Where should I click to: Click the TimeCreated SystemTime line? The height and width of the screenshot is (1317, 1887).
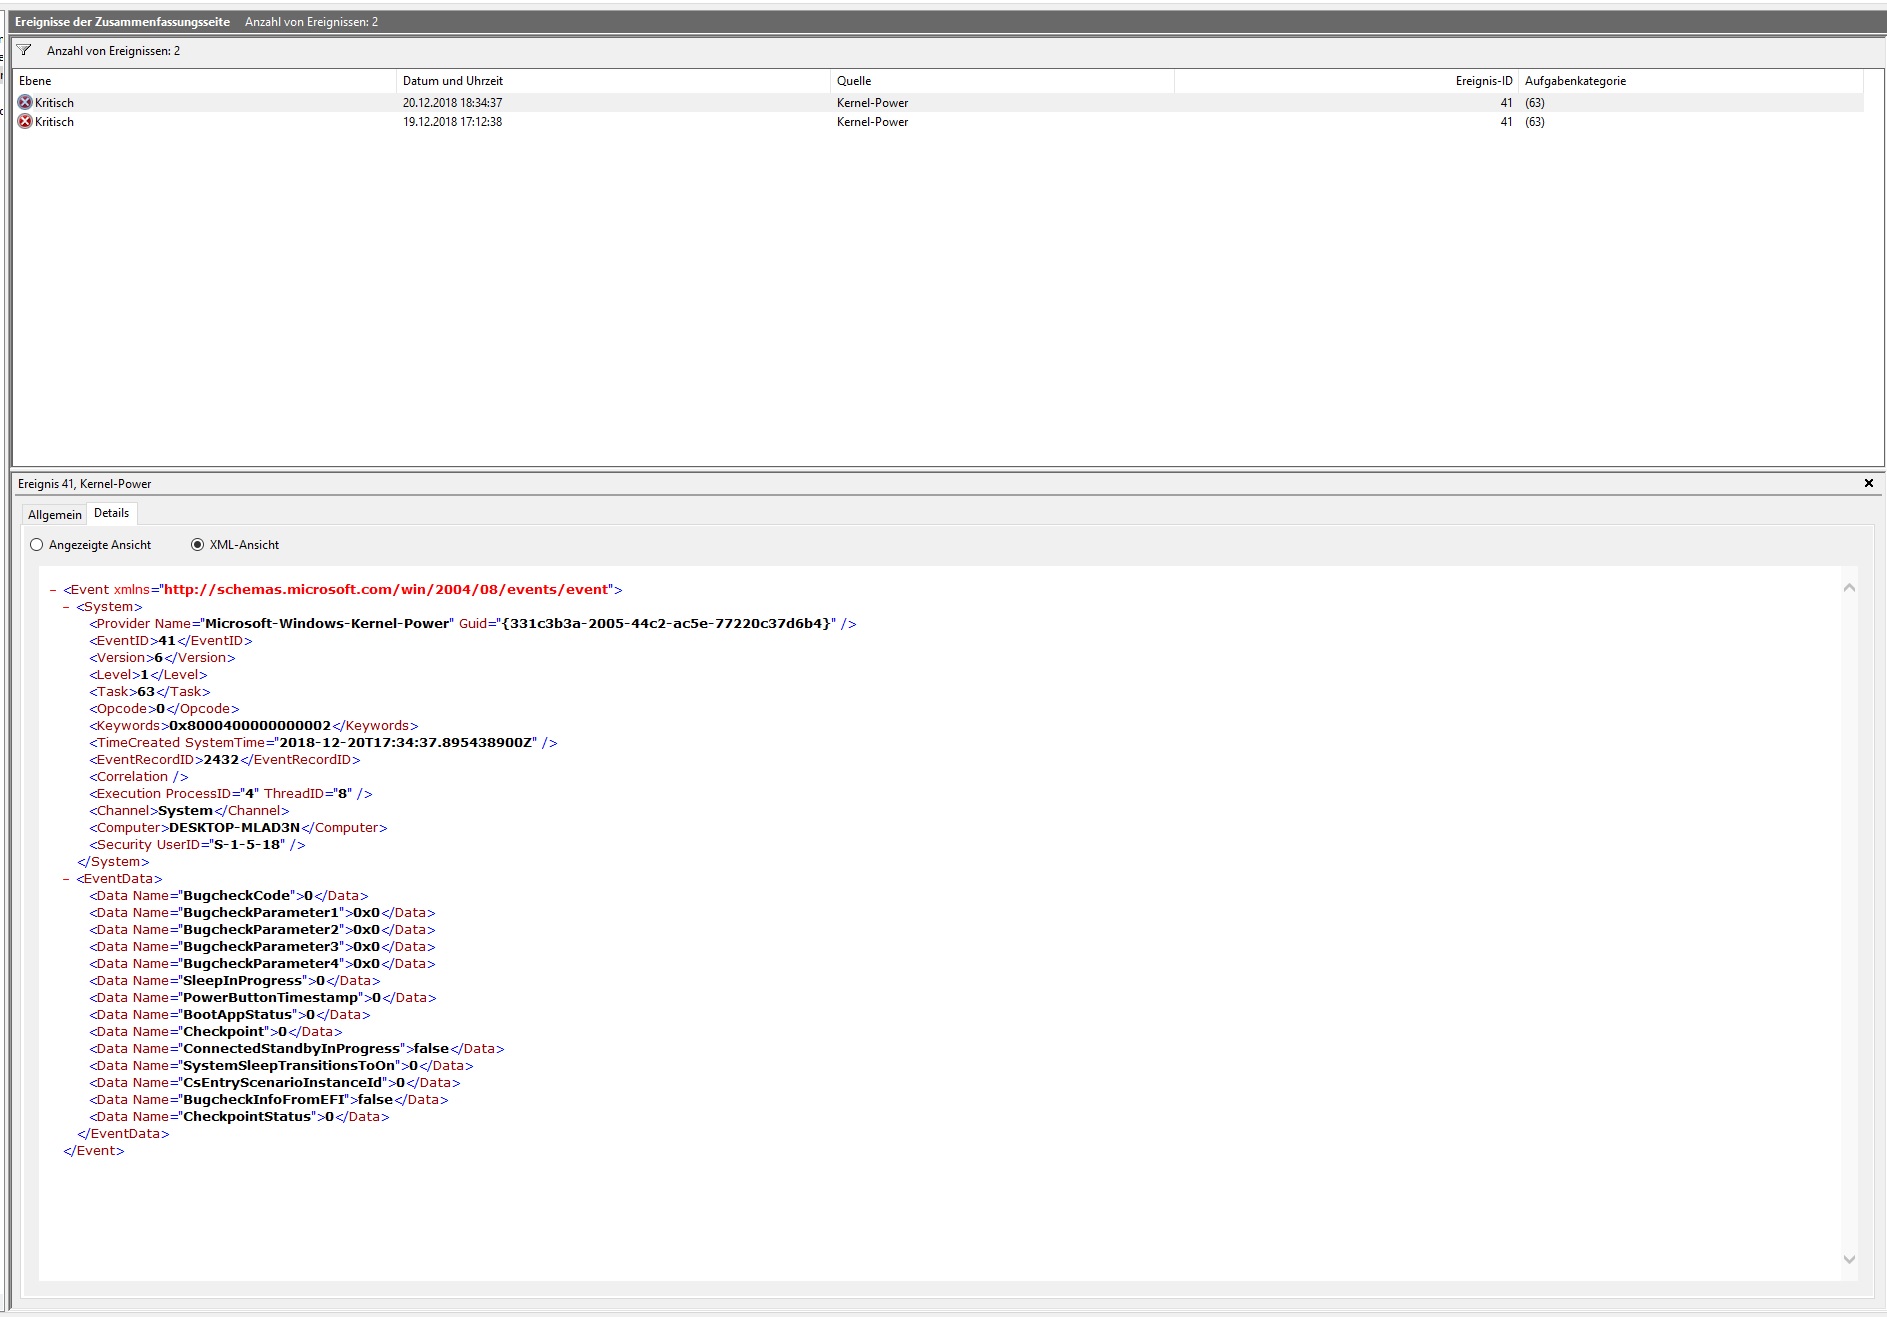click(x=323, y=743)
